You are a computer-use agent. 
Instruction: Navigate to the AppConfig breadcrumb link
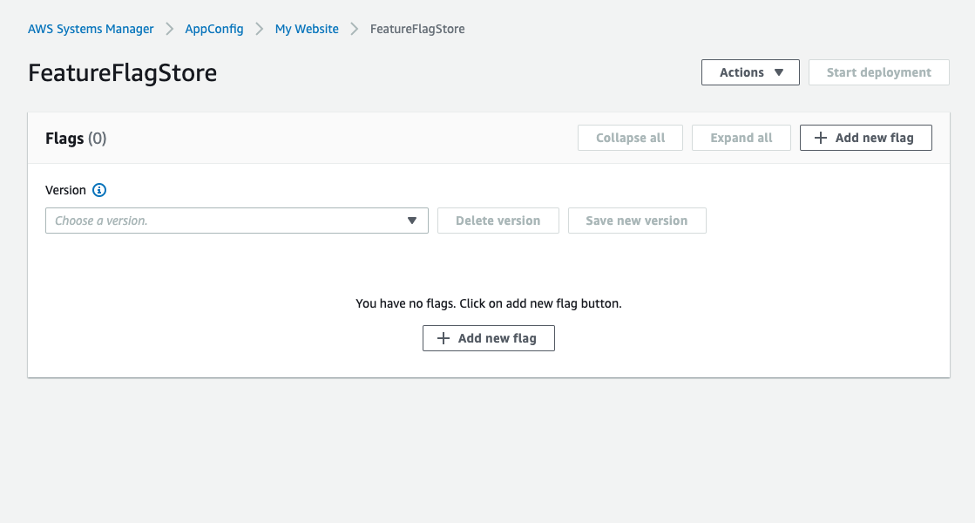click(x=214, y=29)
